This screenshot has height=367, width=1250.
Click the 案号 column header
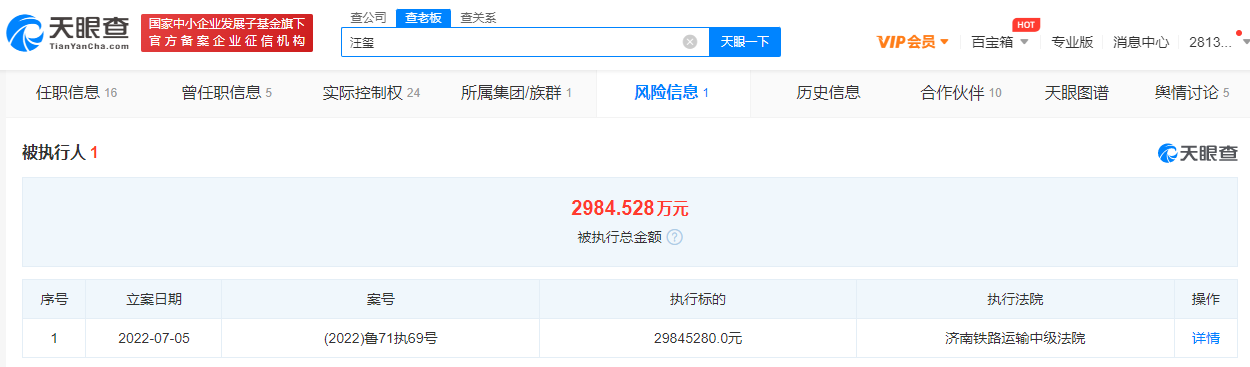381,299
